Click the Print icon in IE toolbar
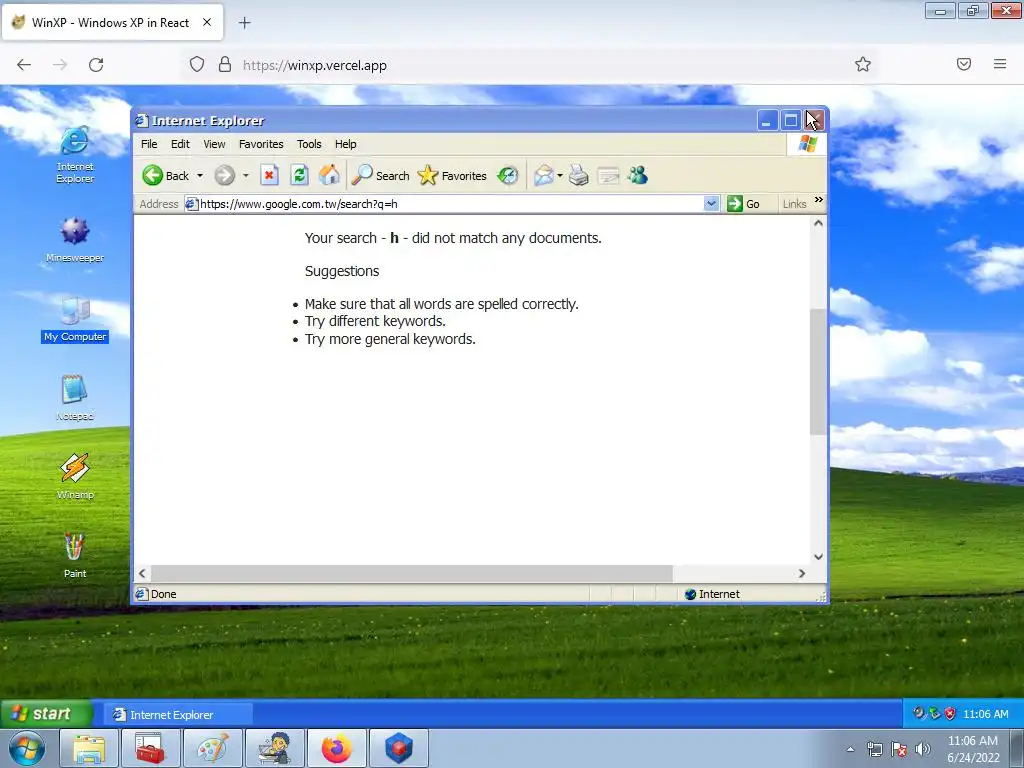The width and height of the screenshot is (1024, 768). (579, 175)
